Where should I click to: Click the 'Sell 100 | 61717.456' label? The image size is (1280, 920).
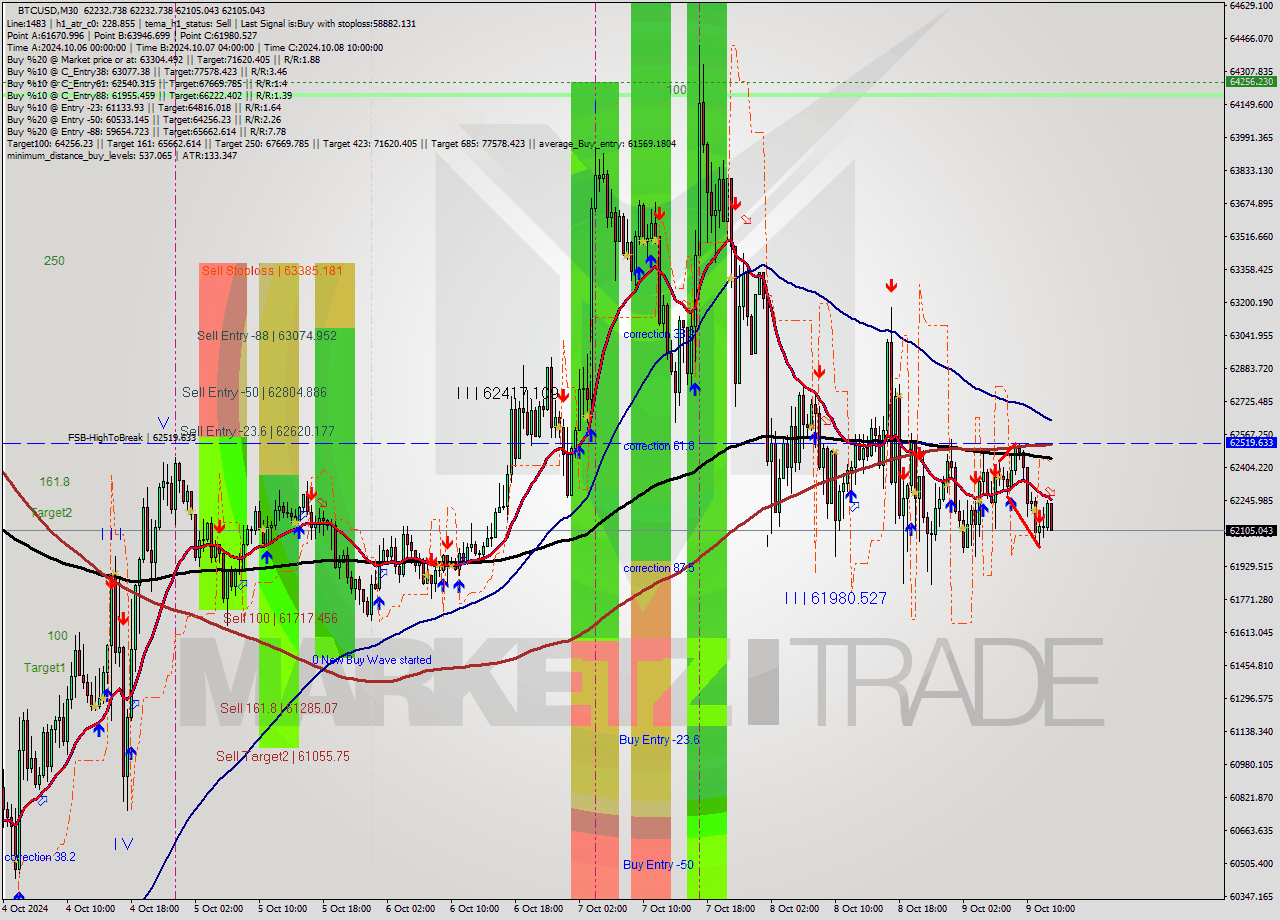point(280,619)
